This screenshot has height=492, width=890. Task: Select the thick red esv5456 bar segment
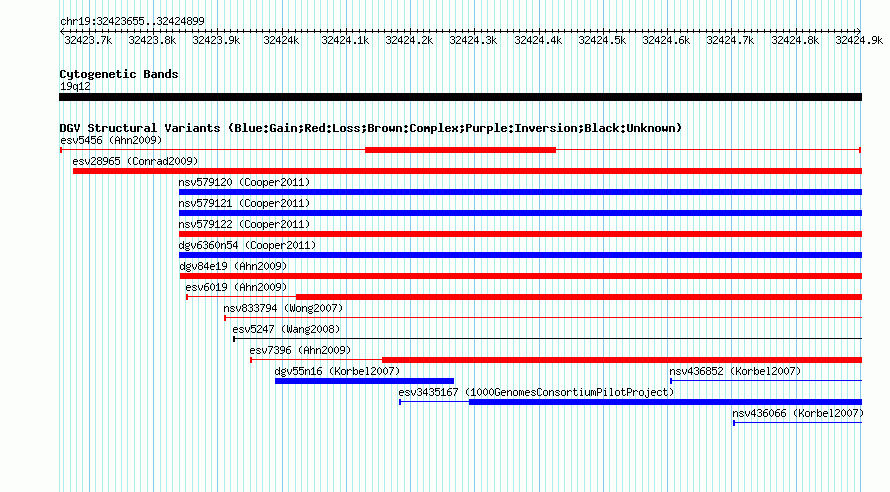[460, 150]
